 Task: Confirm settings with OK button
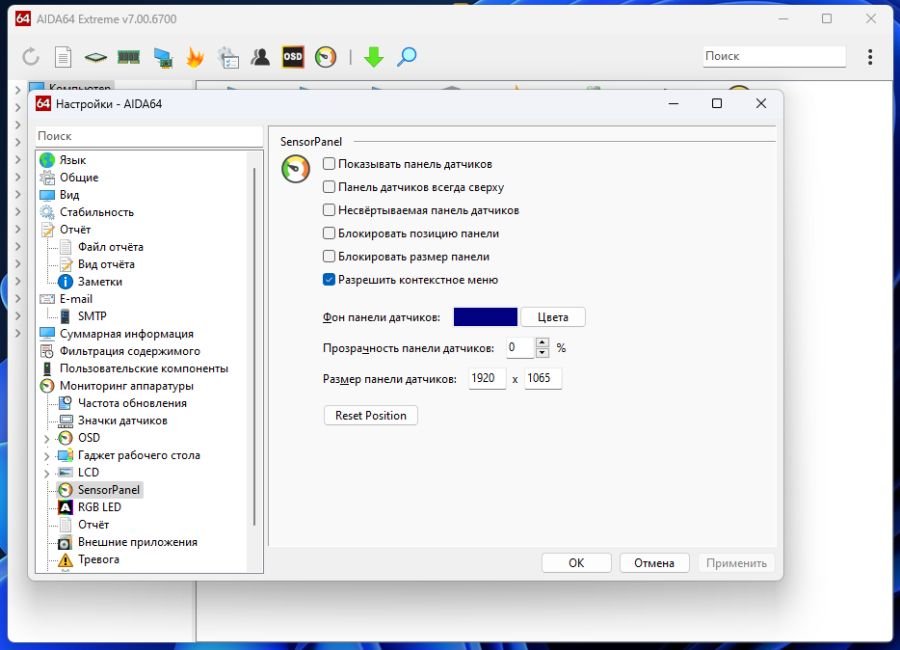tap(576, 563)
